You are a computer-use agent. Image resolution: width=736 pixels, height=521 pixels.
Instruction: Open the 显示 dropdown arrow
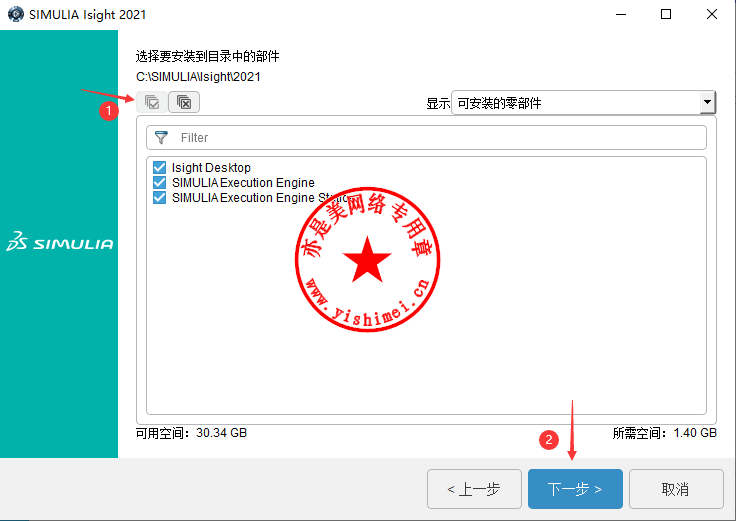707,102
